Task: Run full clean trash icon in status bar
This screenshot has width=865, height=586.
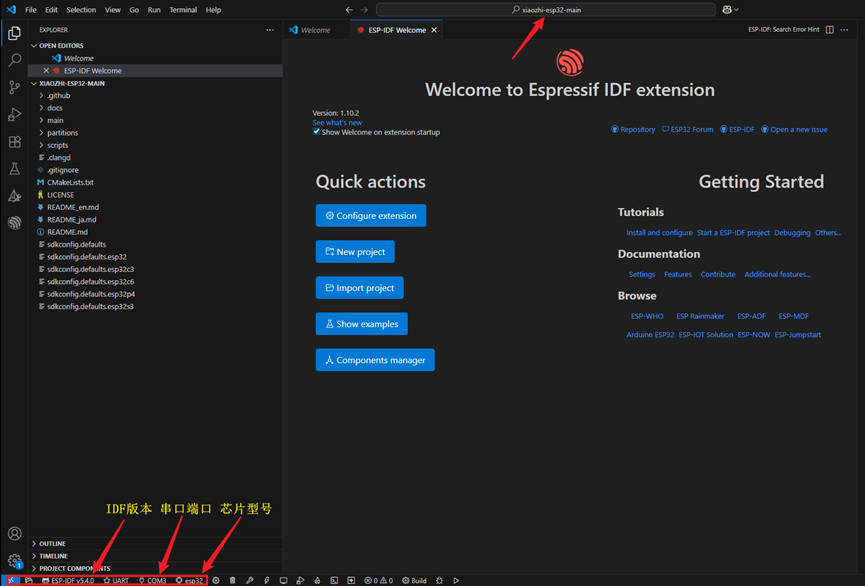Action: coord(233,580)
